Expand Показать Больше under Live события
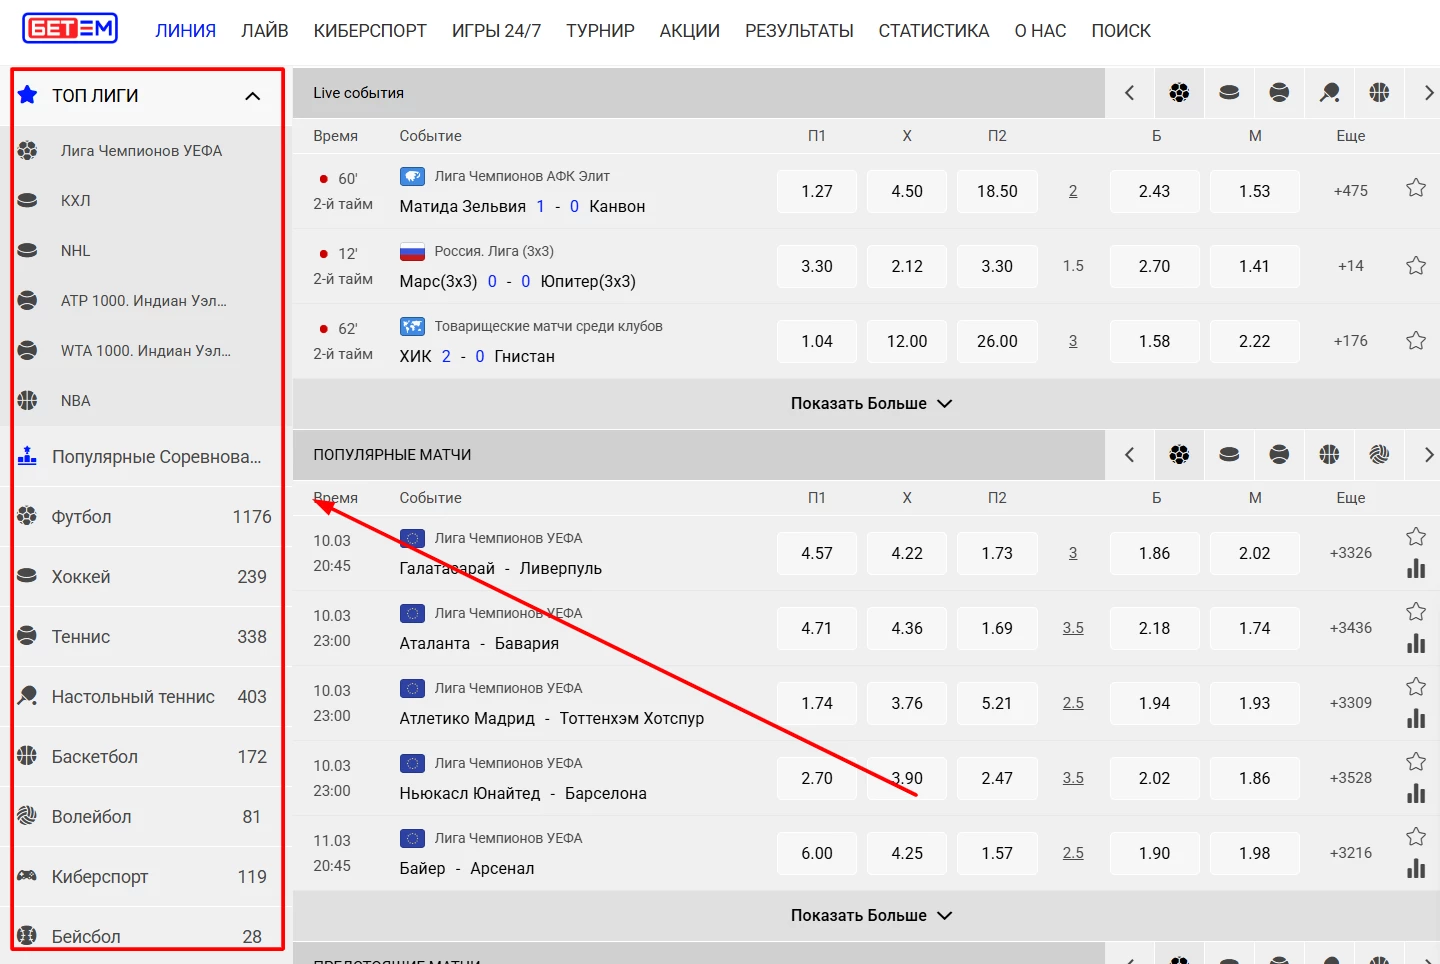Viewport: 1440px width, 964px height. coord(870,404)
